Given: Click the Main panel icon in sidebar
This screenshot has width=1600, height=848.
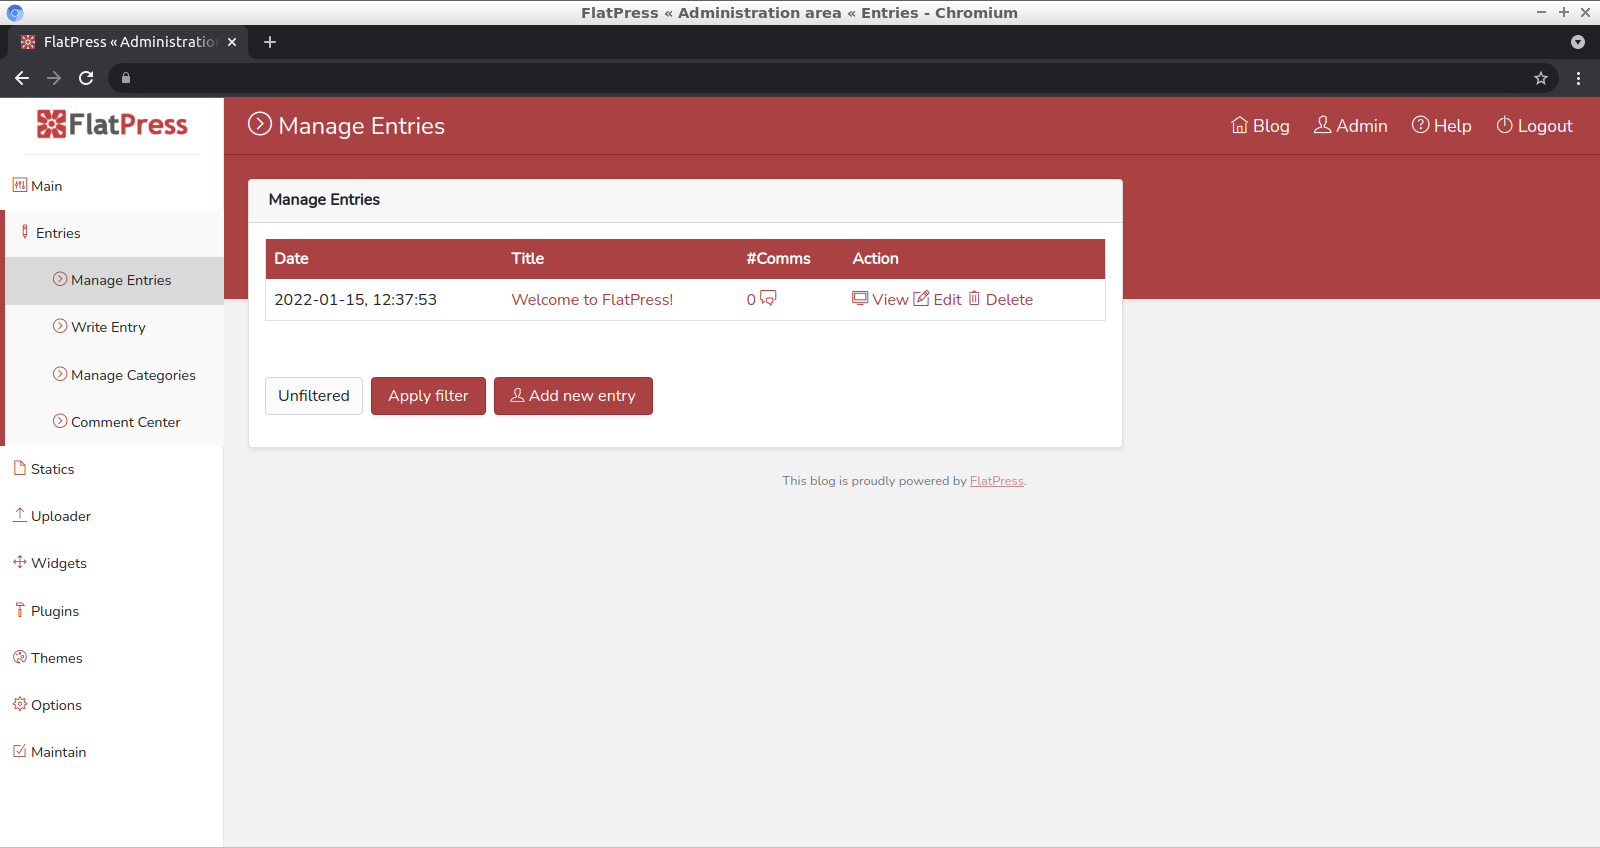Looking at the screenshot, I should click(19, 185).
